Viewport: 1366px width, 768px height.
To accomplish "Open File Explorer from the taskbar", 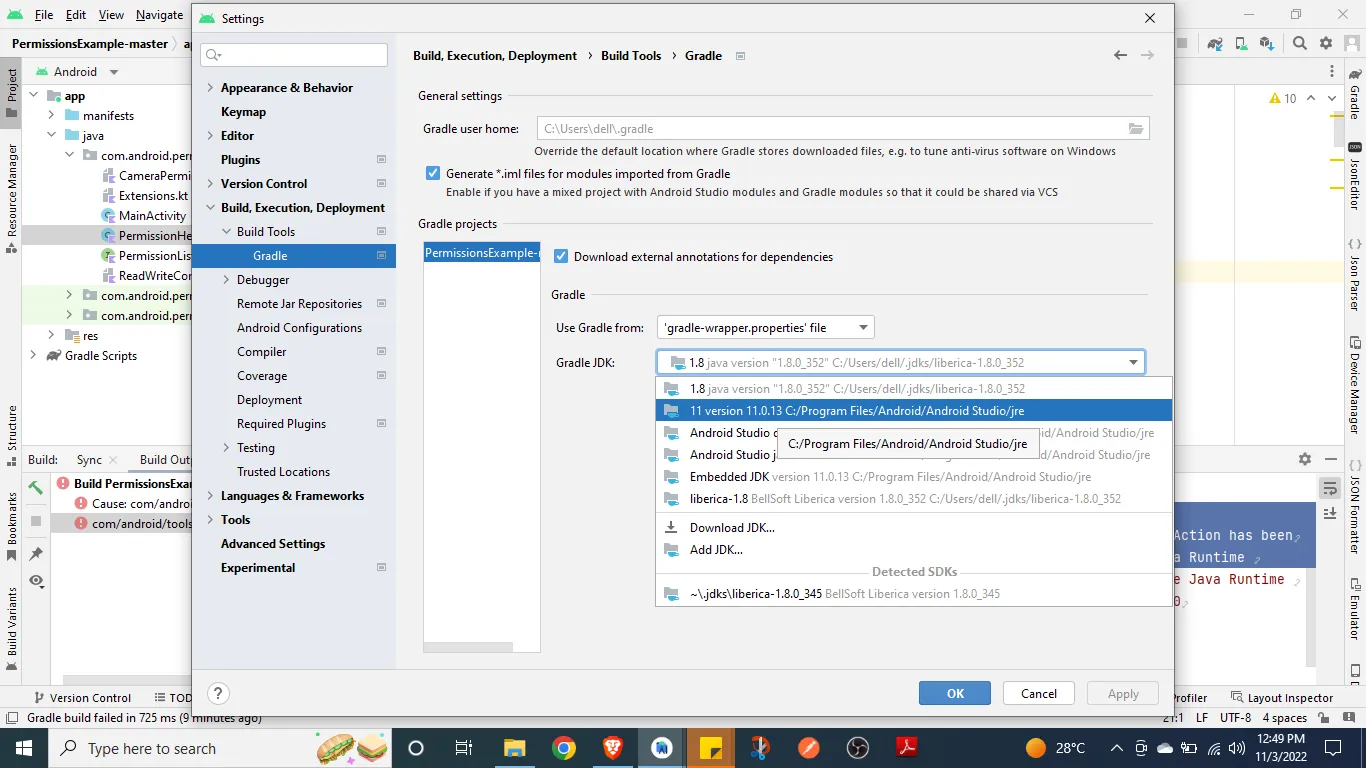I will coord(514,748).
